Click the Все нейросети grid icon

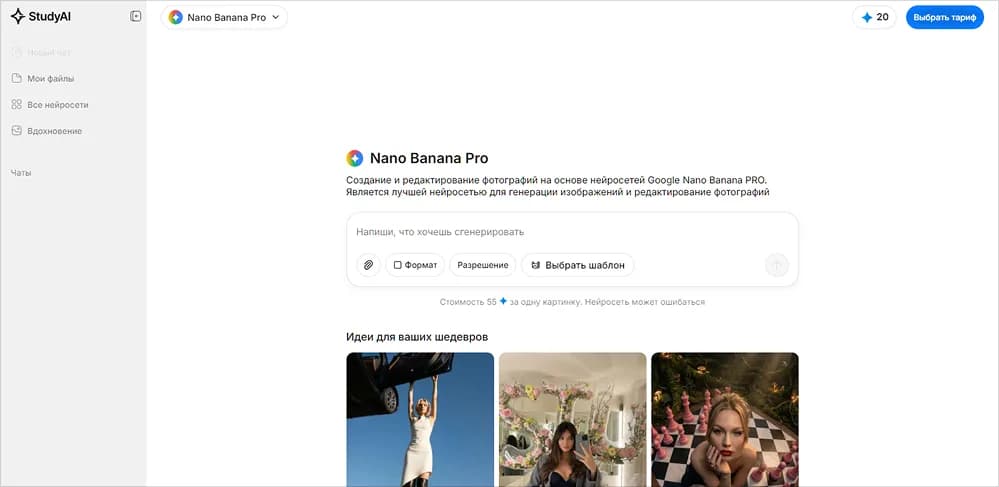17,104
